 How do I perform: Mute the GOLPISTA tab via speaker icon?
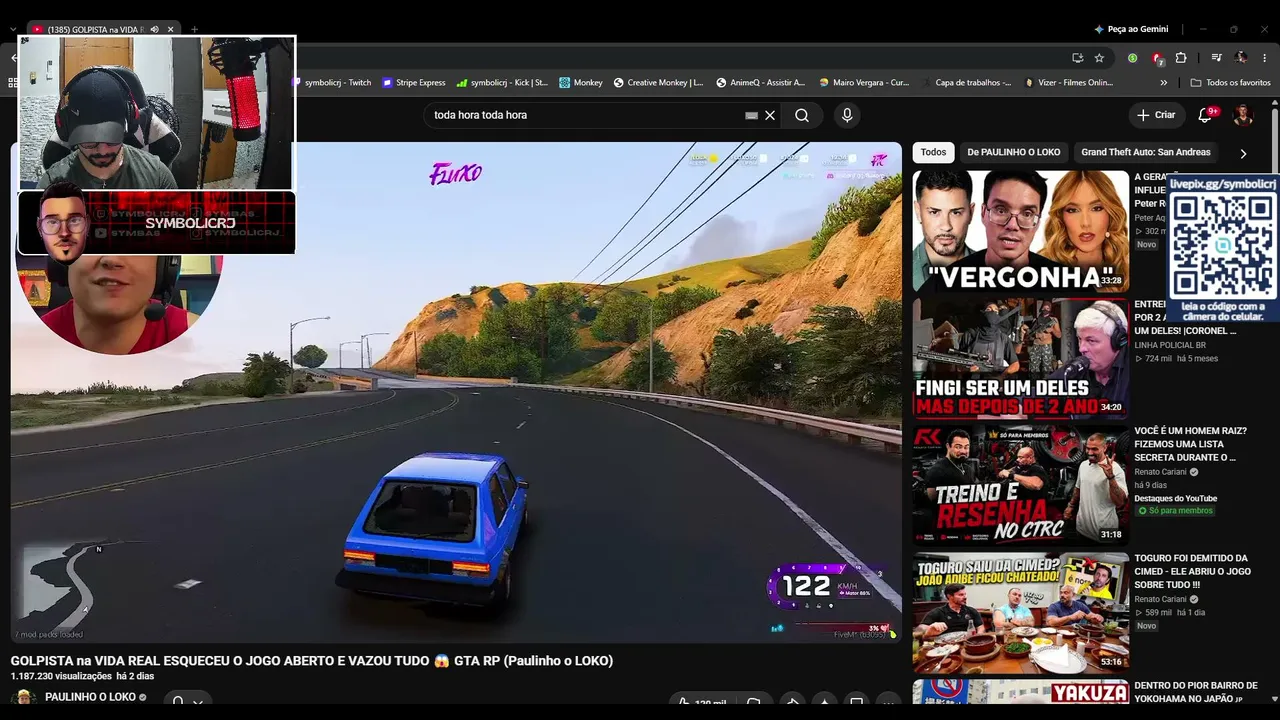click(154, 30)
